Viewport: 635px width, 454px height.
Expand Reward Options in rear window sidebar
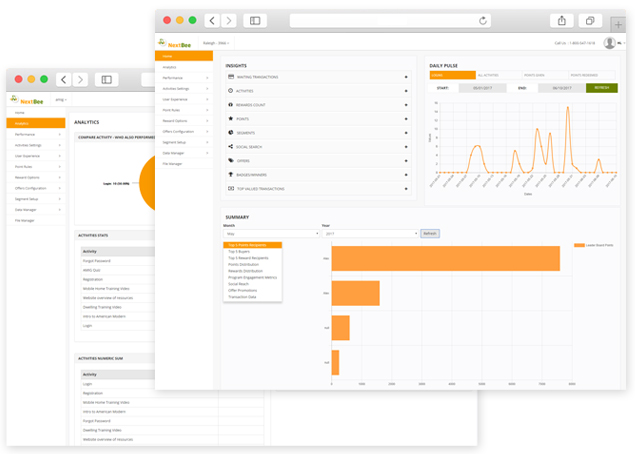click(60, 177)
